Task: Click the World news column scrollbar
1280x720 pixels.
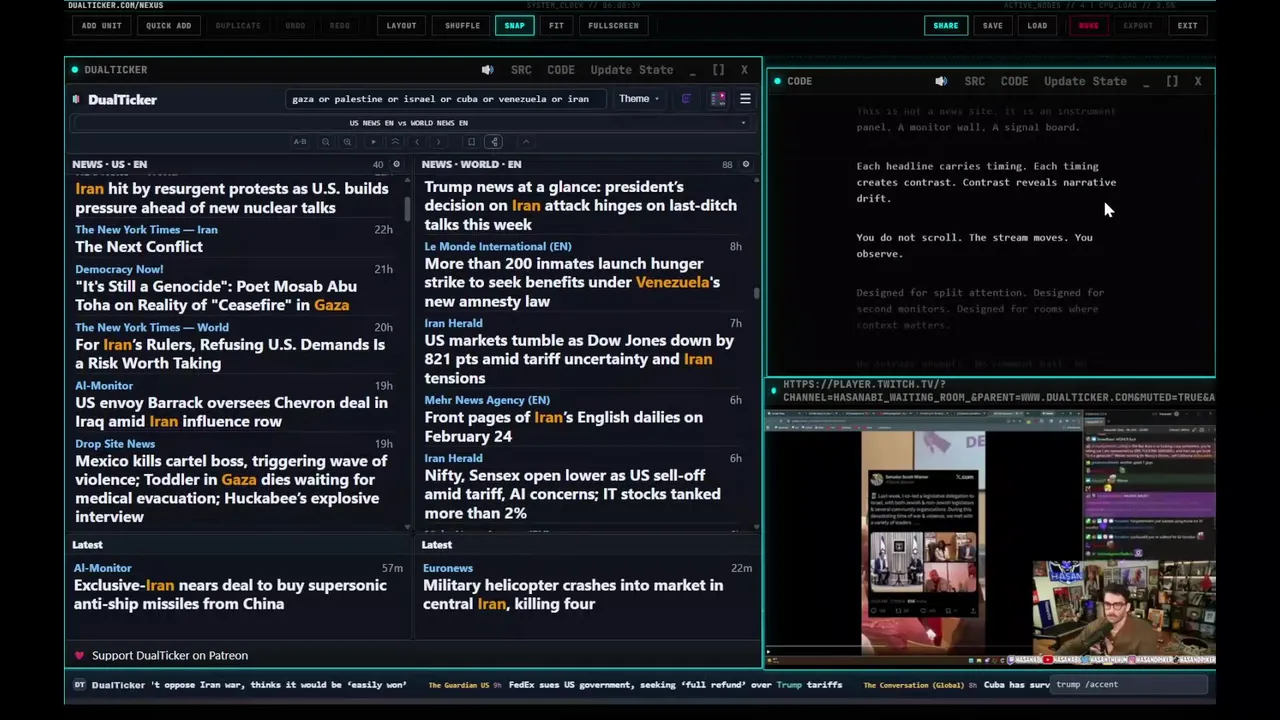Action: (756, 293)
